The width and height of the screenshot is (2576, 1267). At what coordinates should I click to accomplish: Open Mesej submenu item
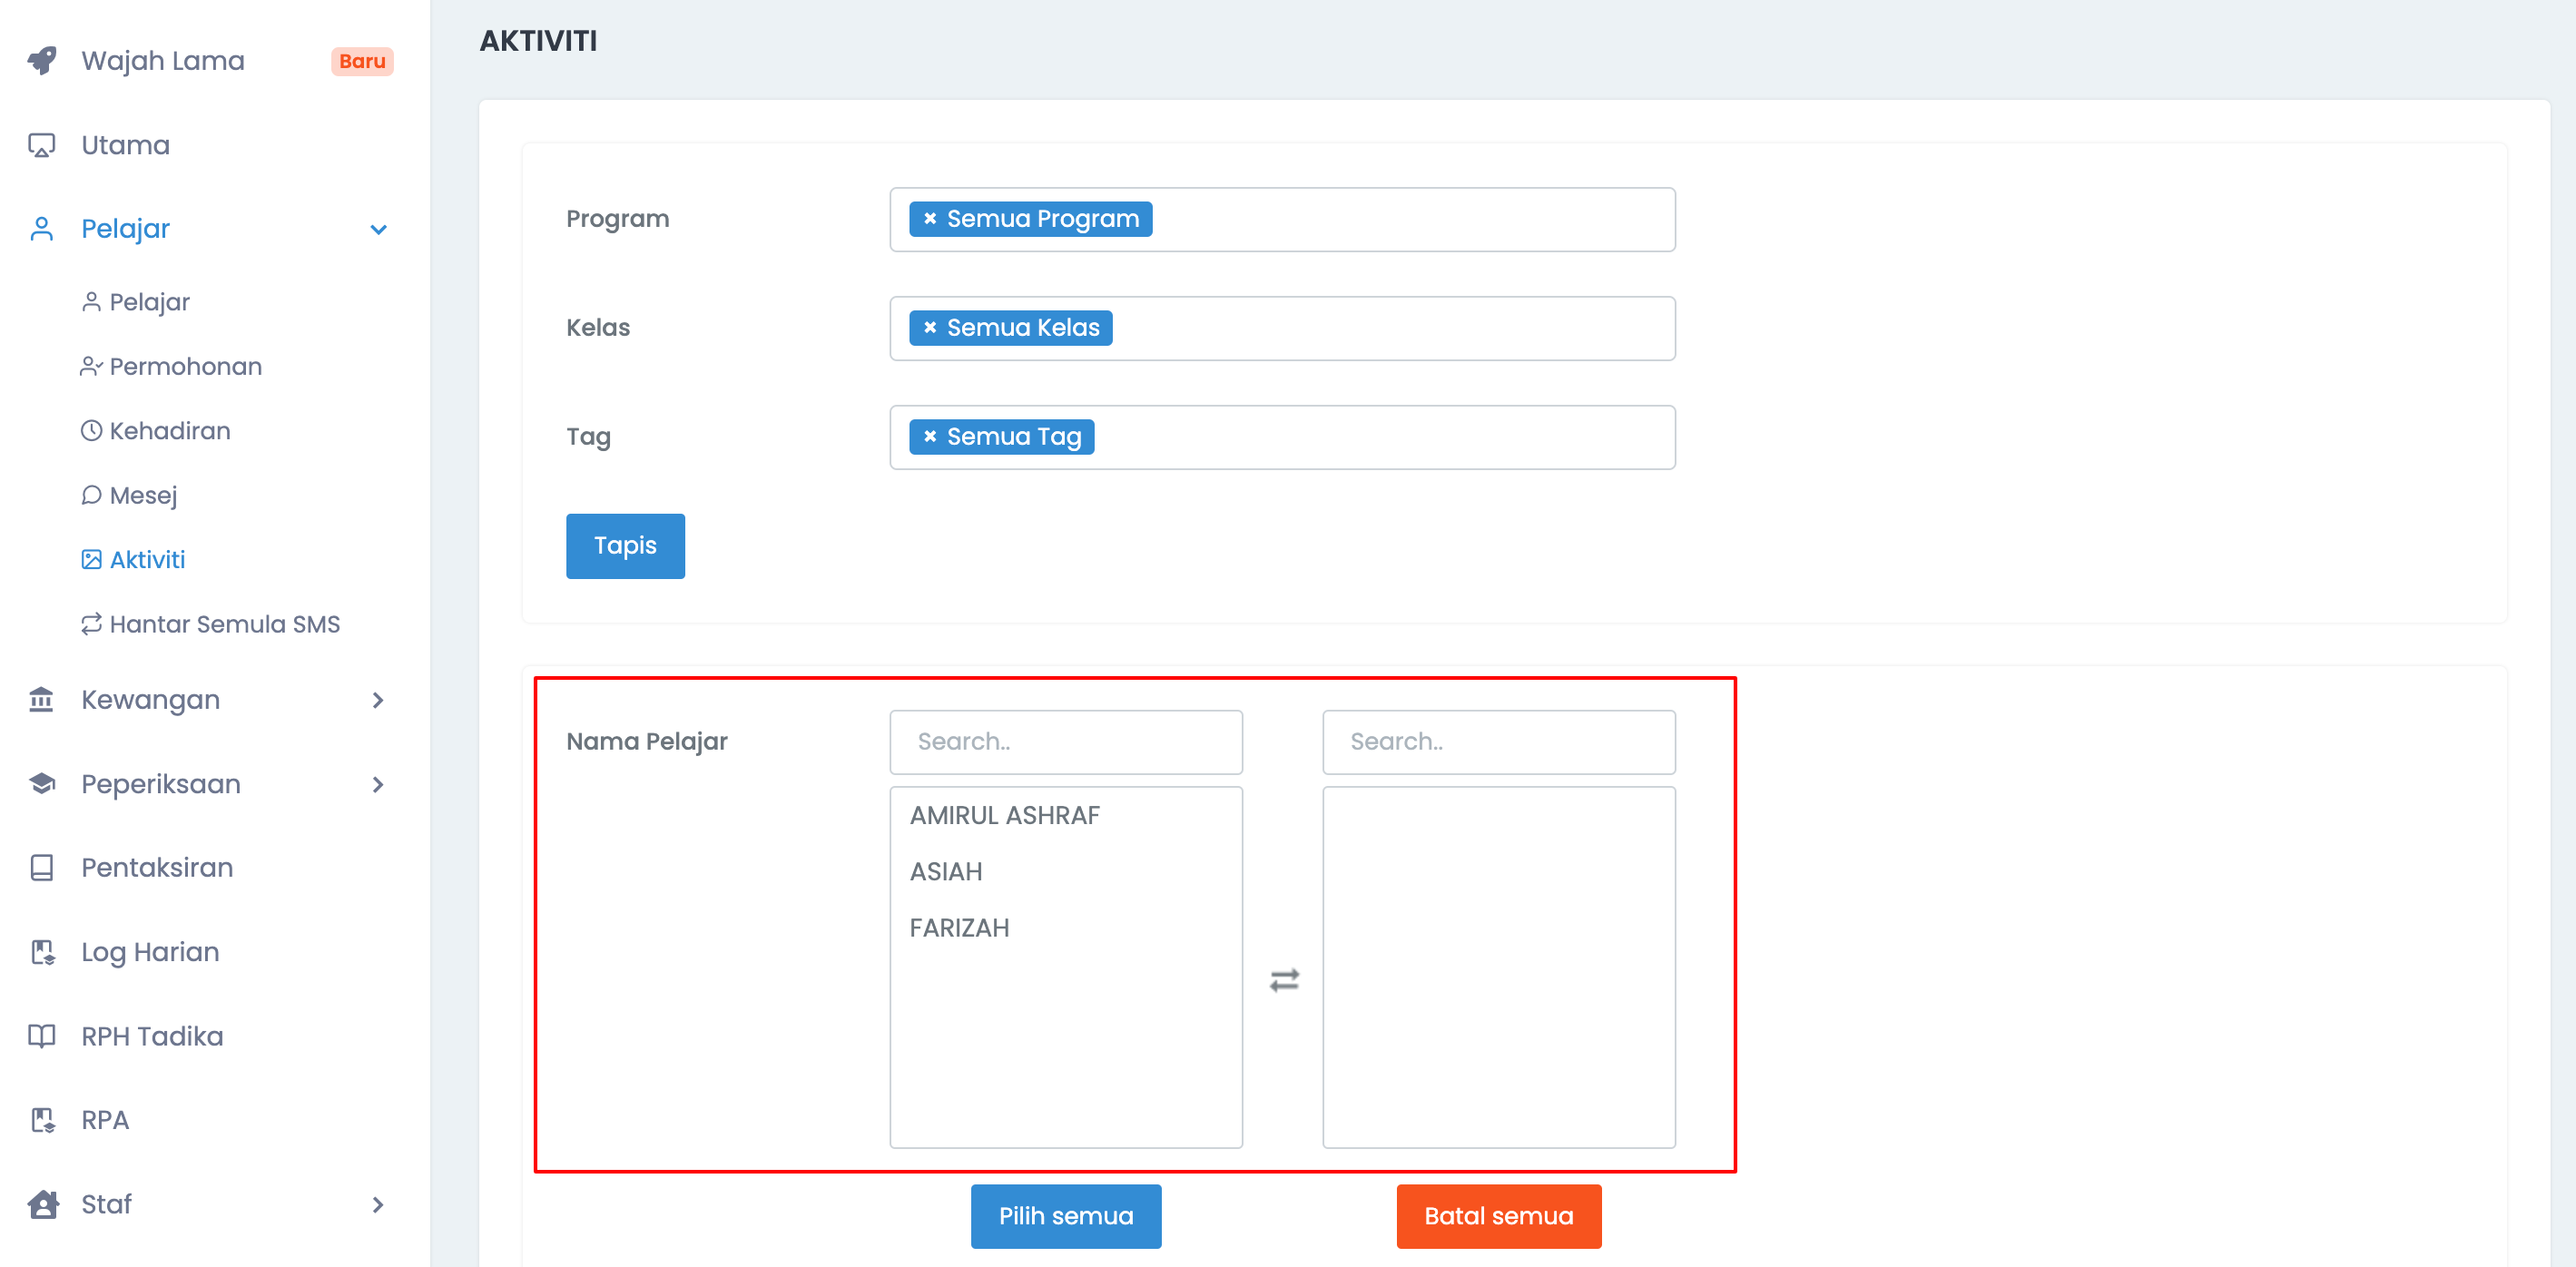(x=143, y=495)
